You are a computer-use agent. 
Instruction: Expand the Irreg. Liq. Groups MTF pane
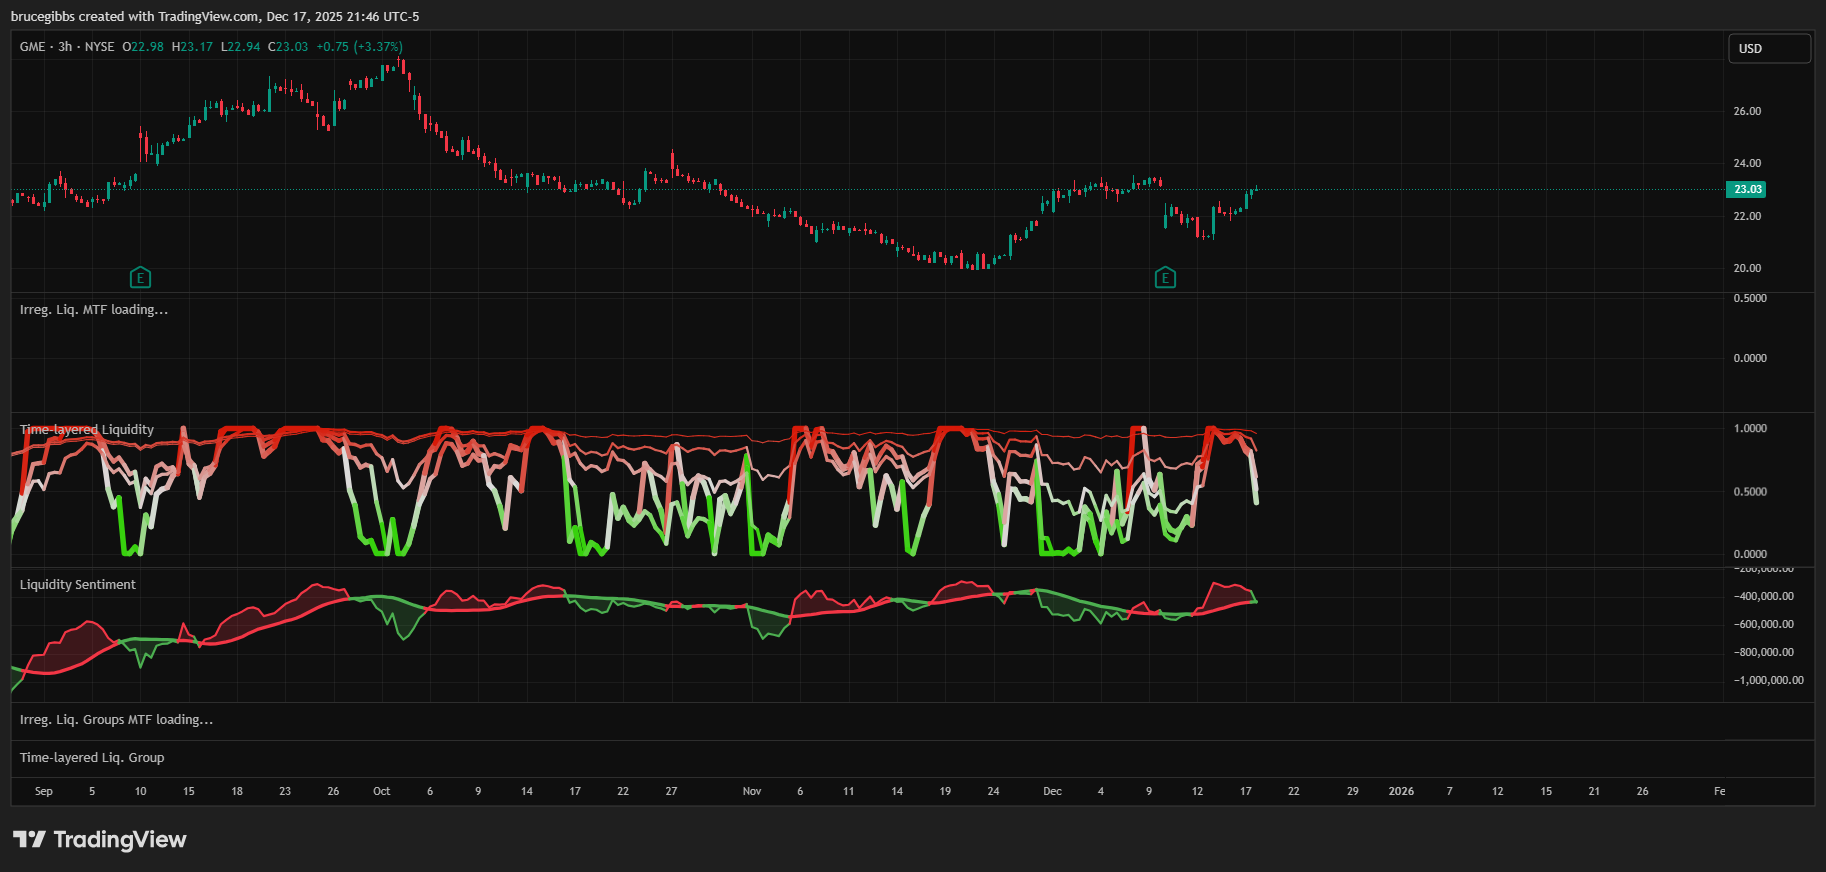116,720
